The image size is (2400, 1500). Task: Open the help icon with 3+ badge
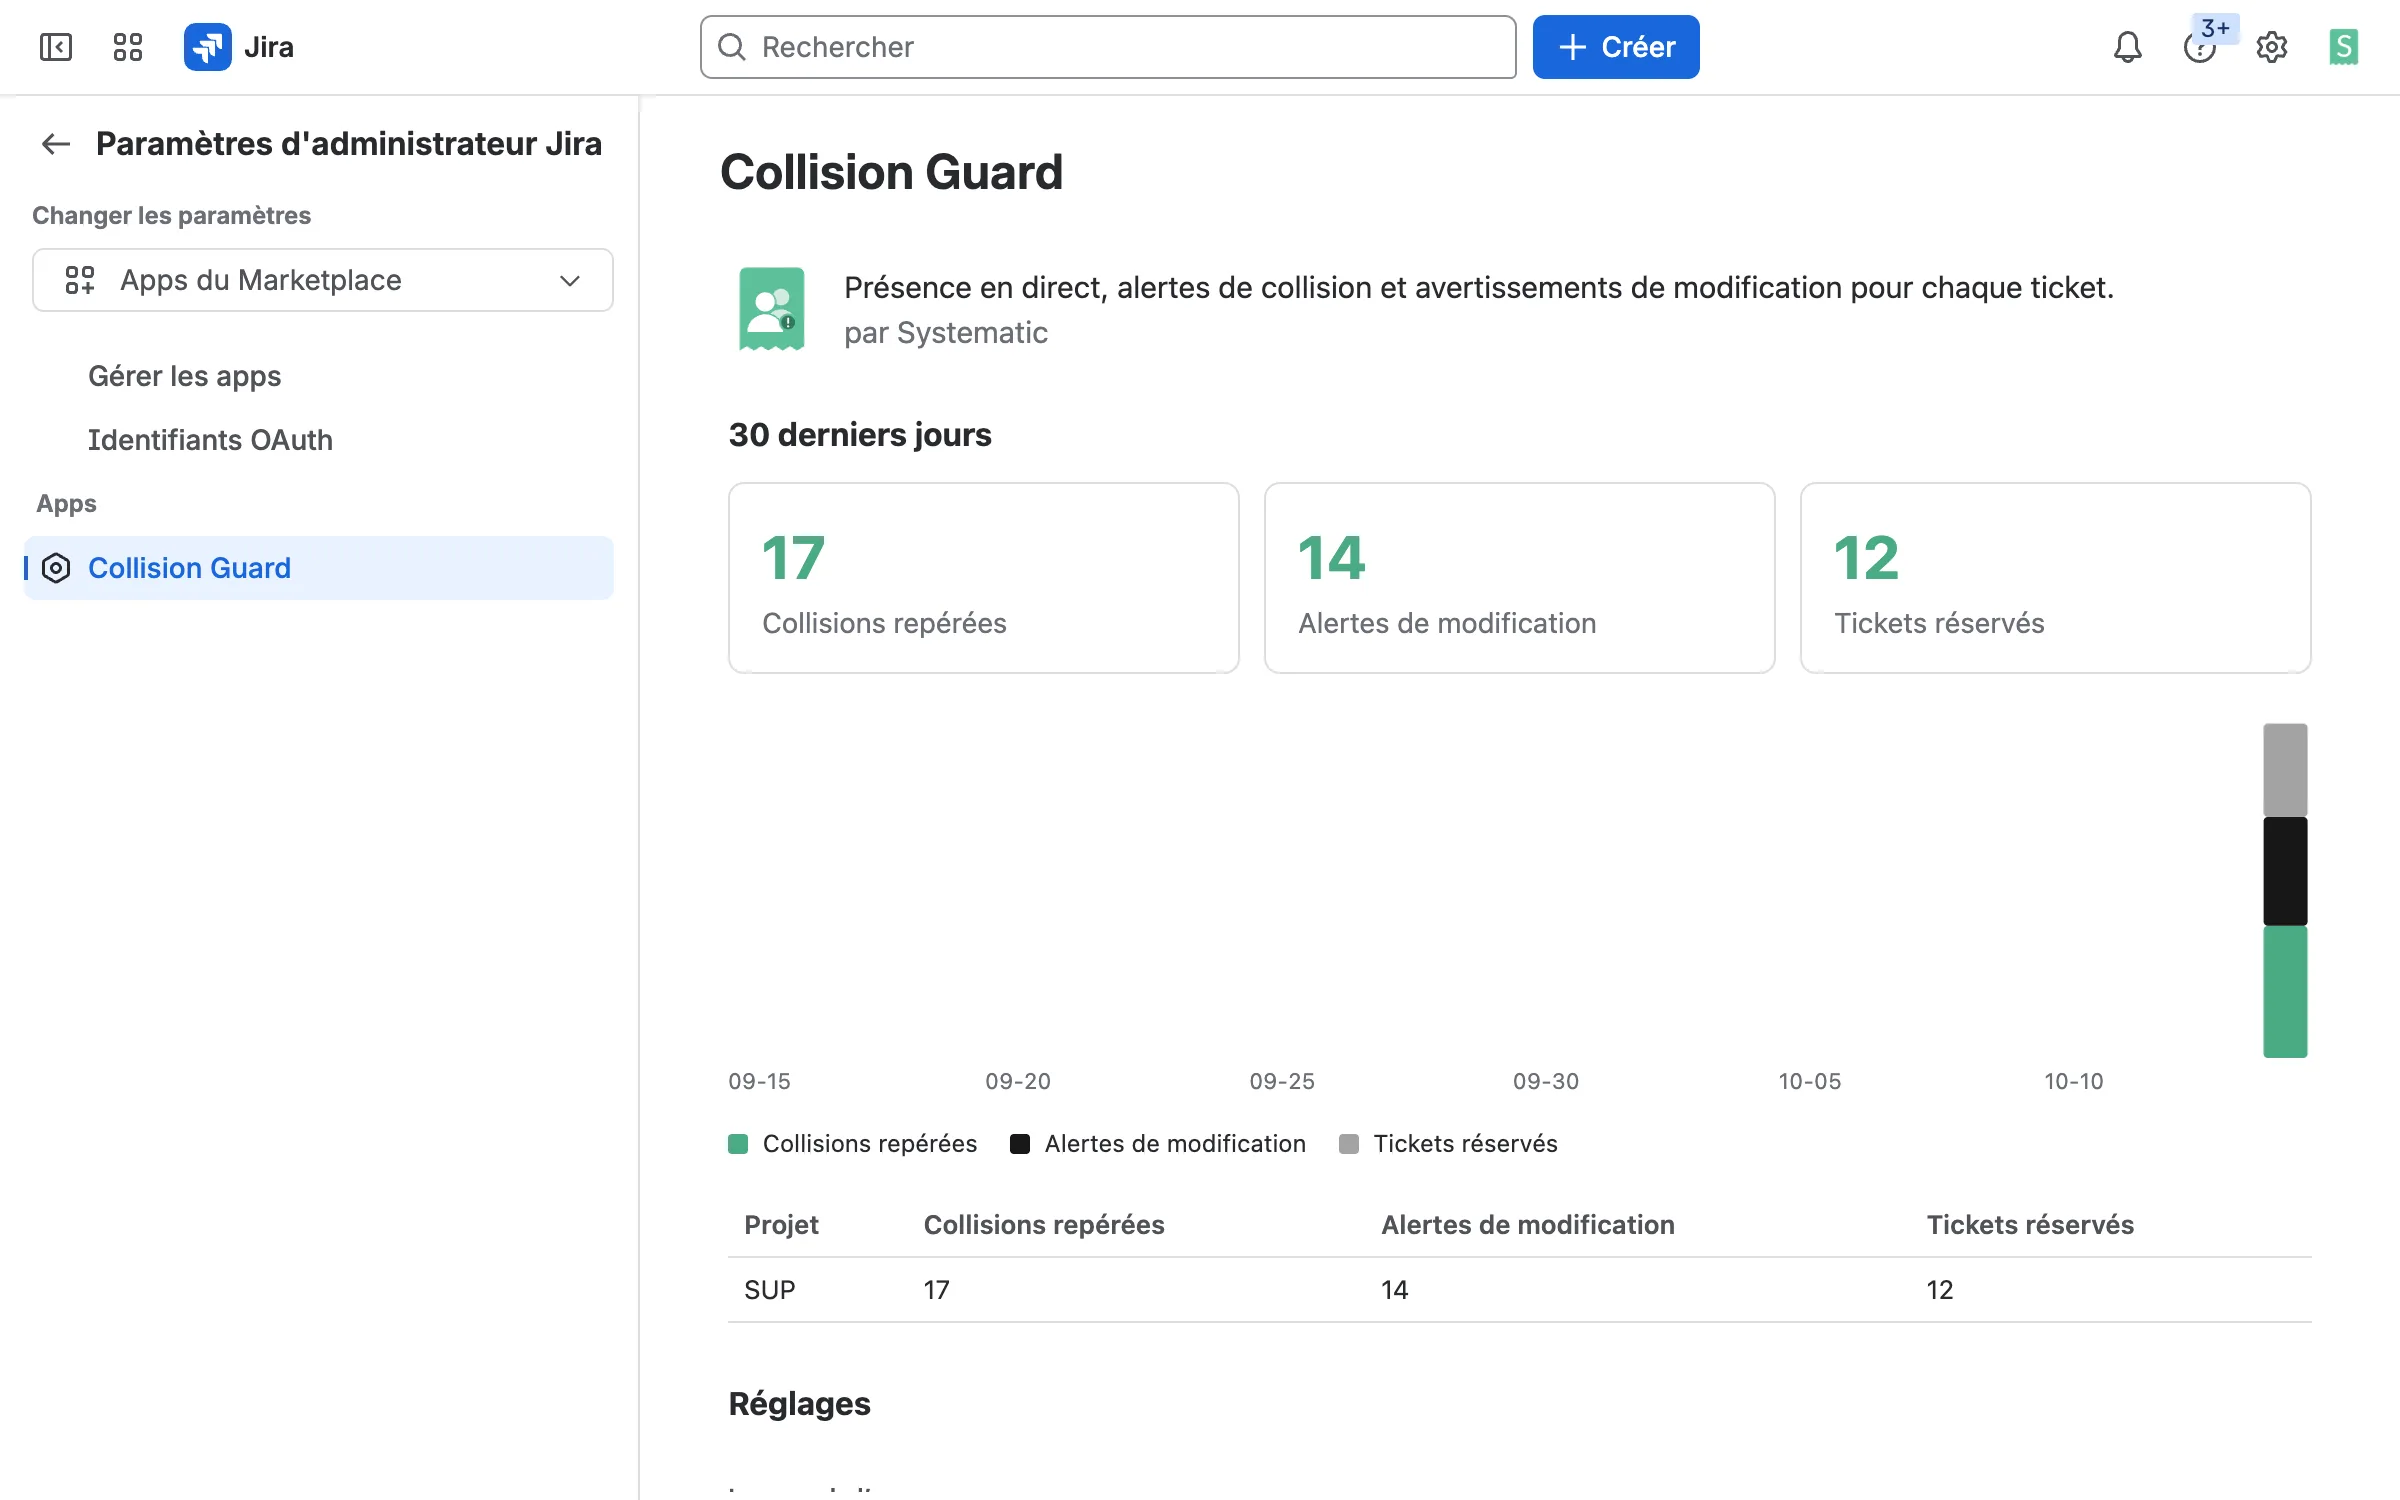(2200, 47)
